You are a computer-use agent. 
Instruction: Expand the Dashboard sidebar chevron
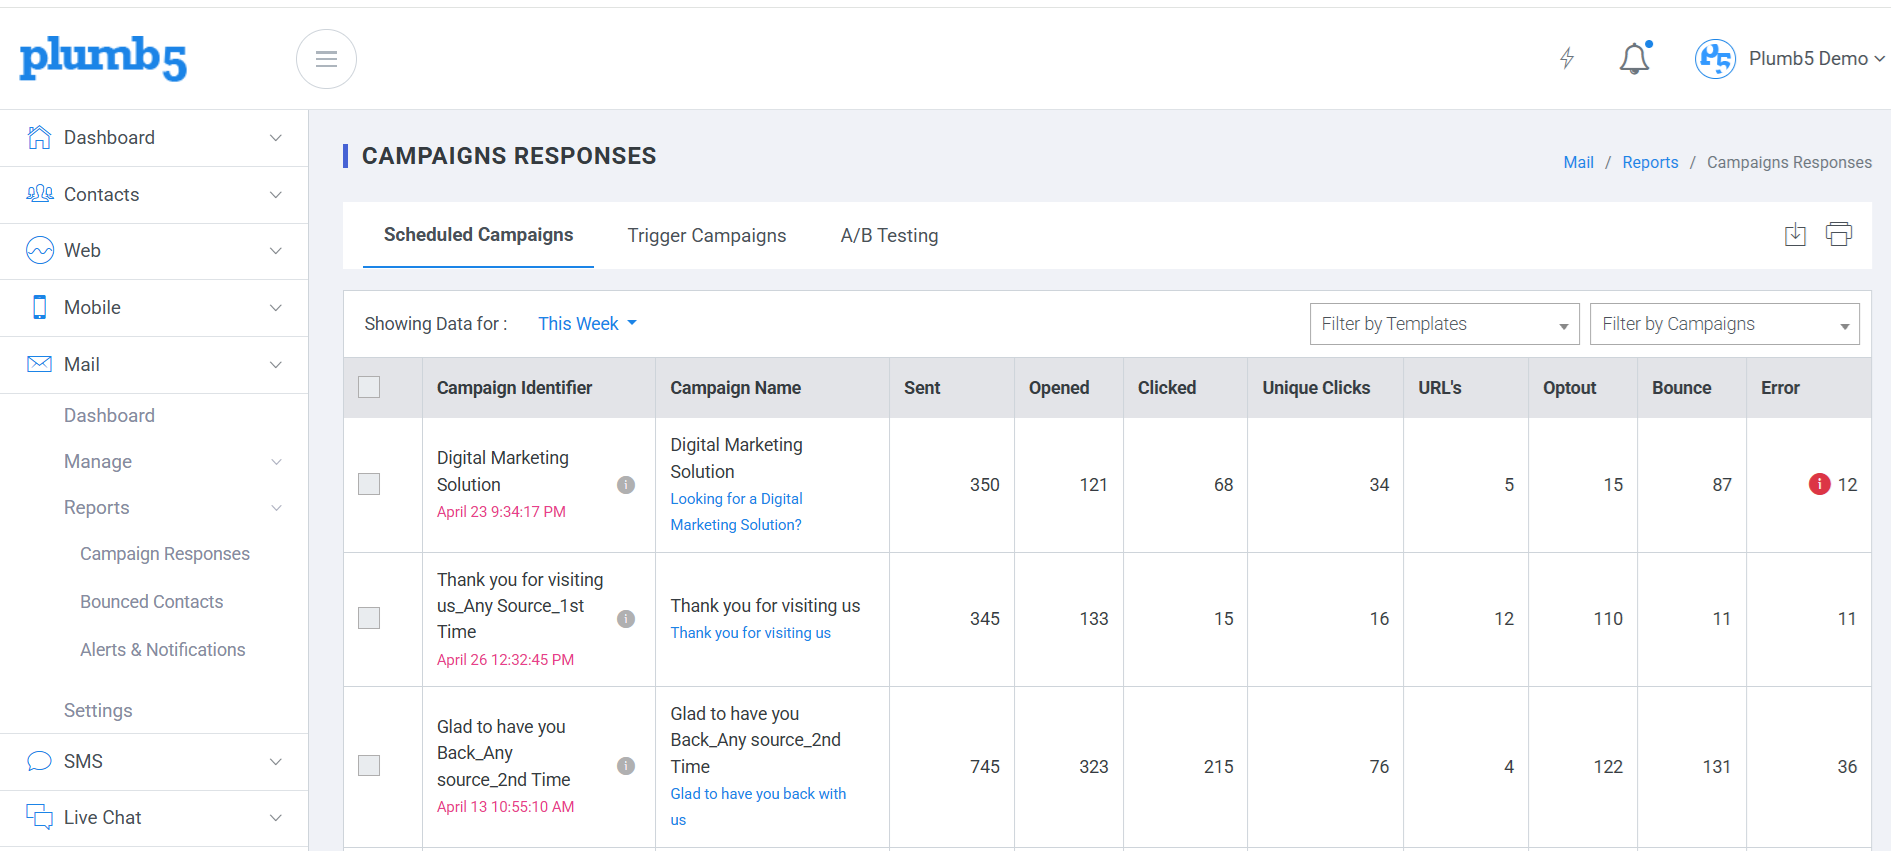(x=276, y=138)
